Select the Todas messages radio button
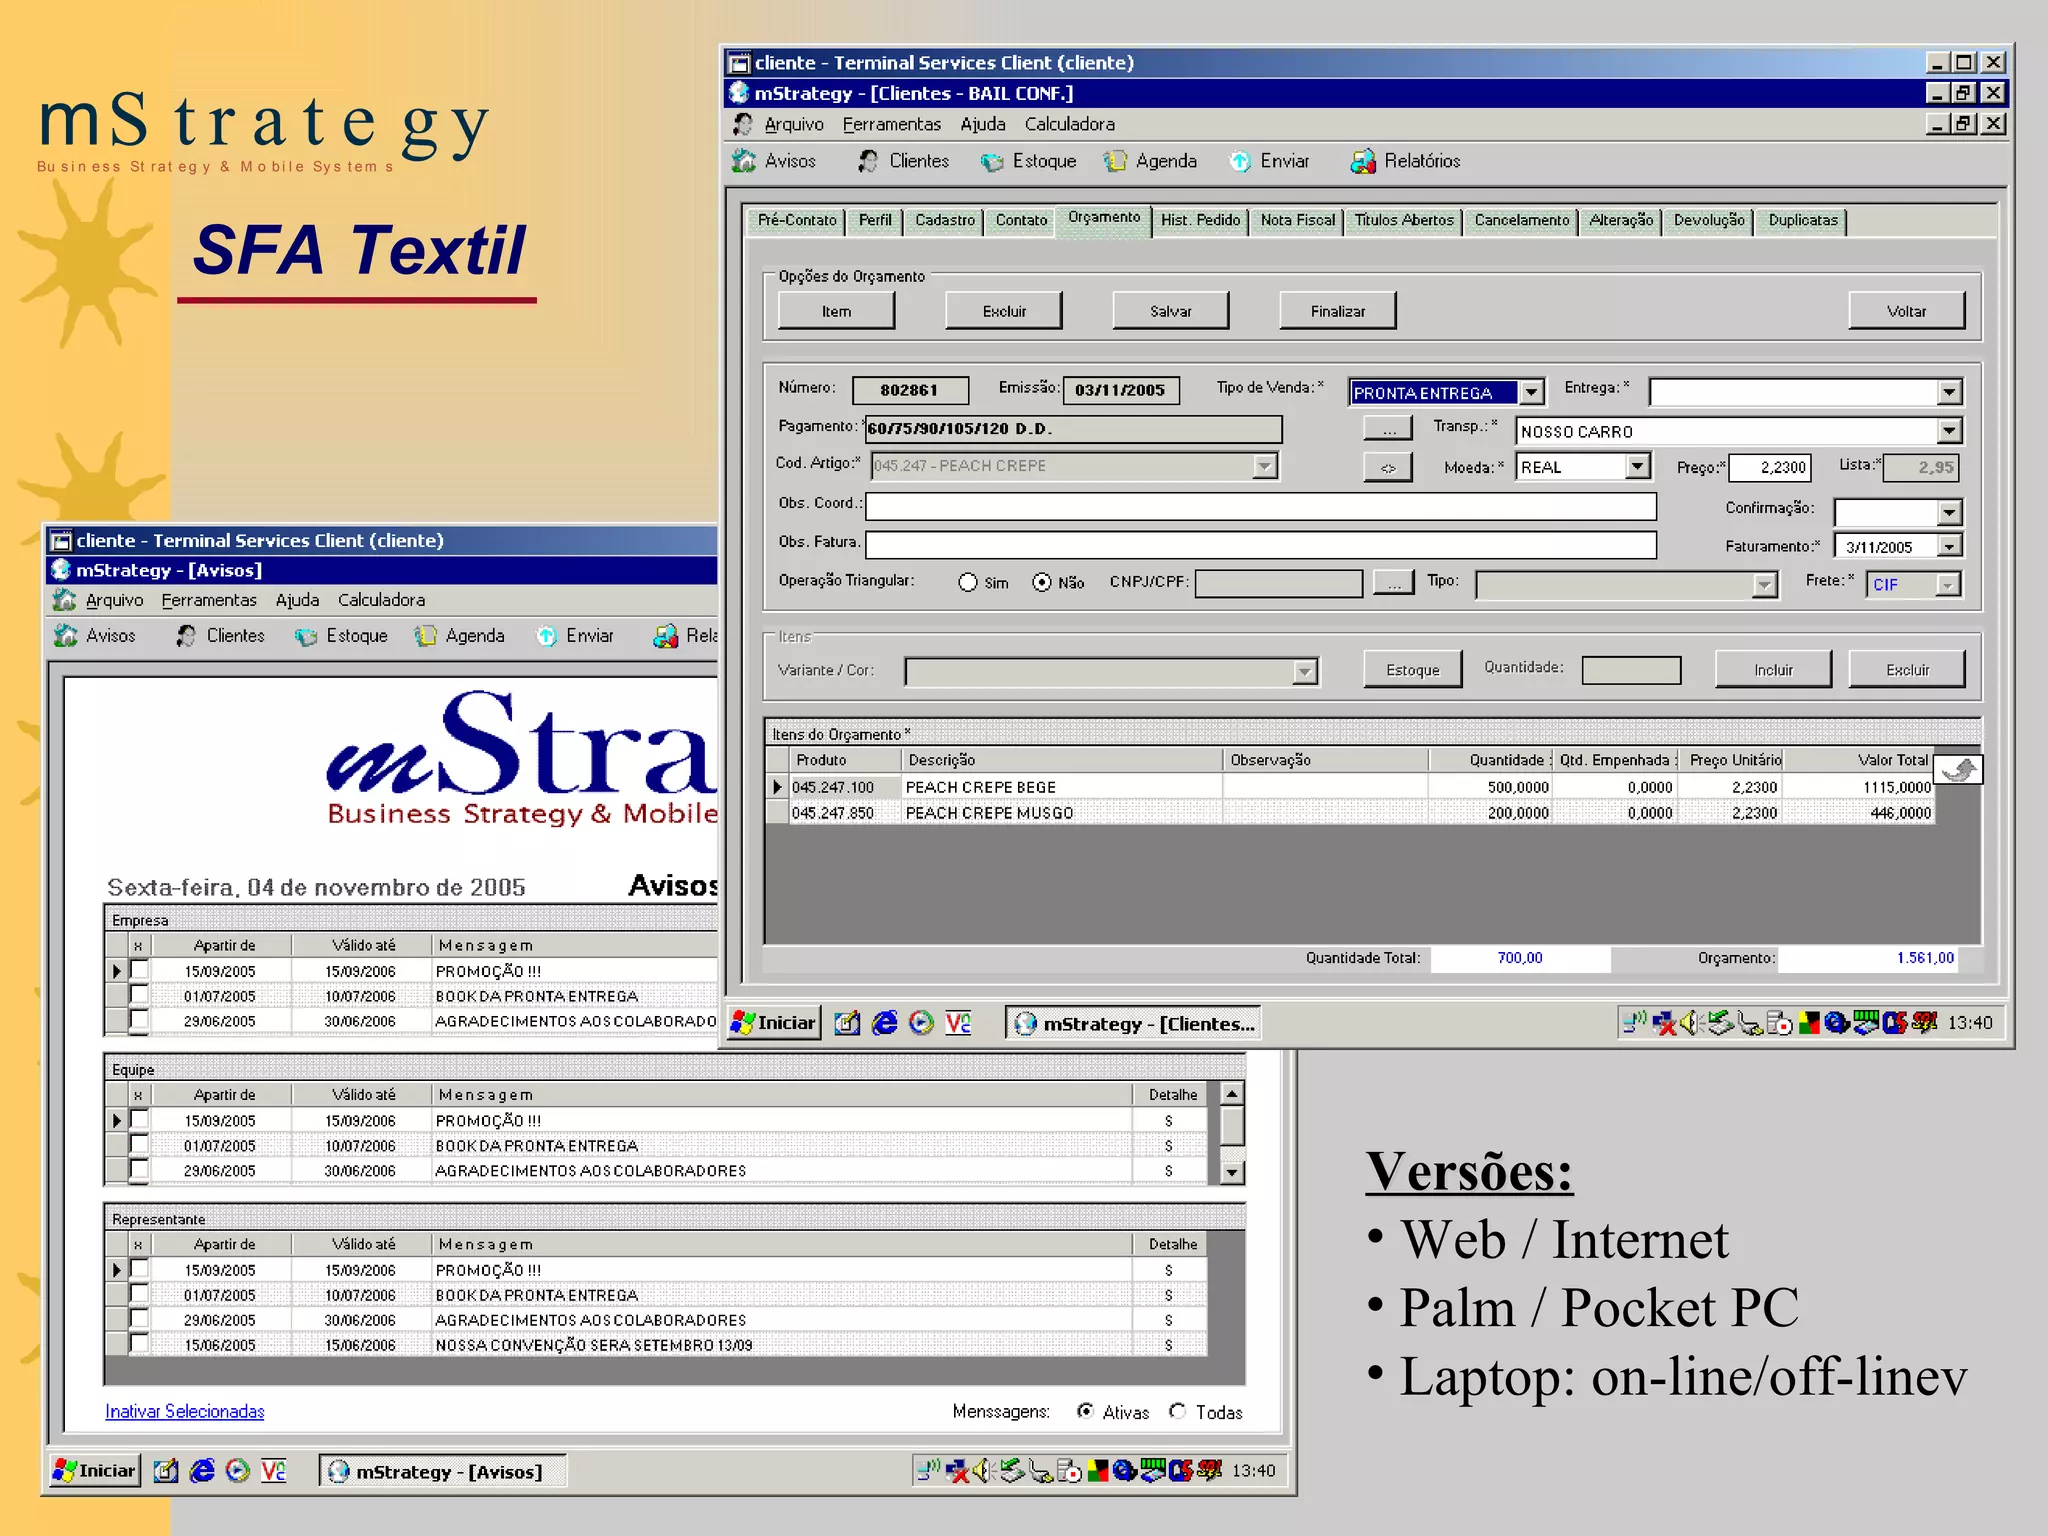Image resolution: width=2048 pixels, height=1536 pixels. point(1178,1411)
